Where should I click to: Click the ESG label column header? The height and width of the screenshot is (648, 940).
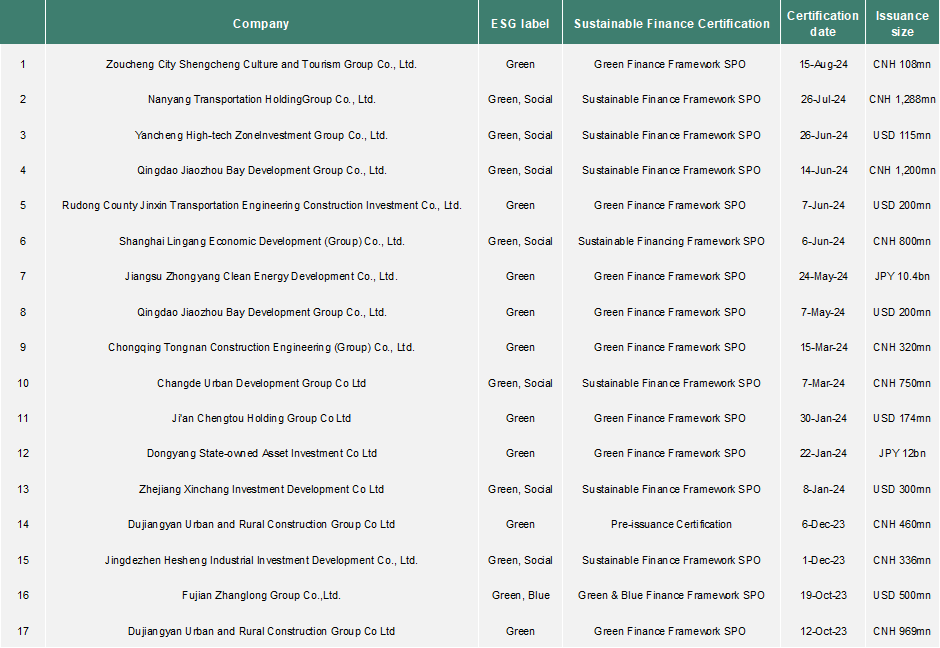click(520, 23)
